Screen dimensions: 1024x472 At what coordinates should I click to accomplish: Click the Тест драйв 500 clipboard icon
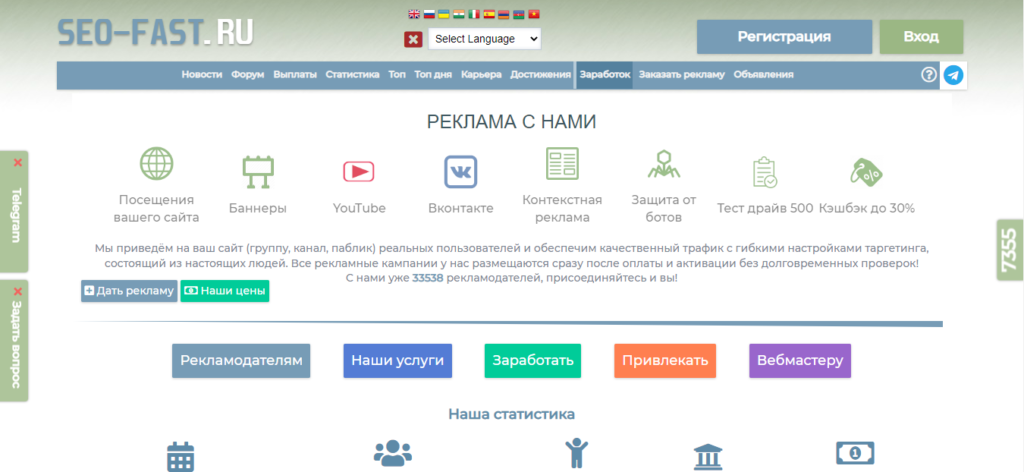pos(765,172)
